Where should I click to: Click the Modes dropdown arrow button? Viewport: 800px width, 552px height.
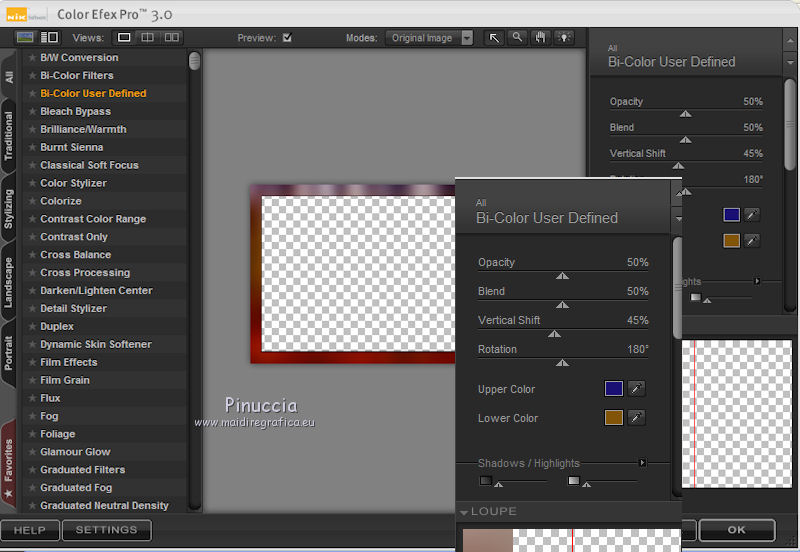click(x=467, y=38)
